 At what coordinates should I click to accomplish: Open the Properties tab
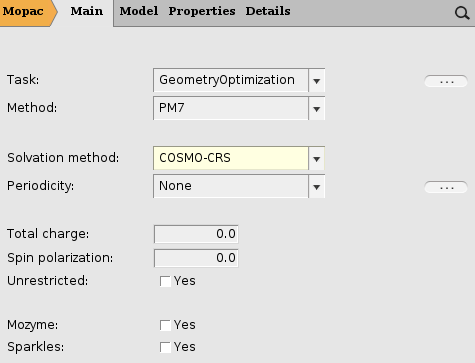202,11
